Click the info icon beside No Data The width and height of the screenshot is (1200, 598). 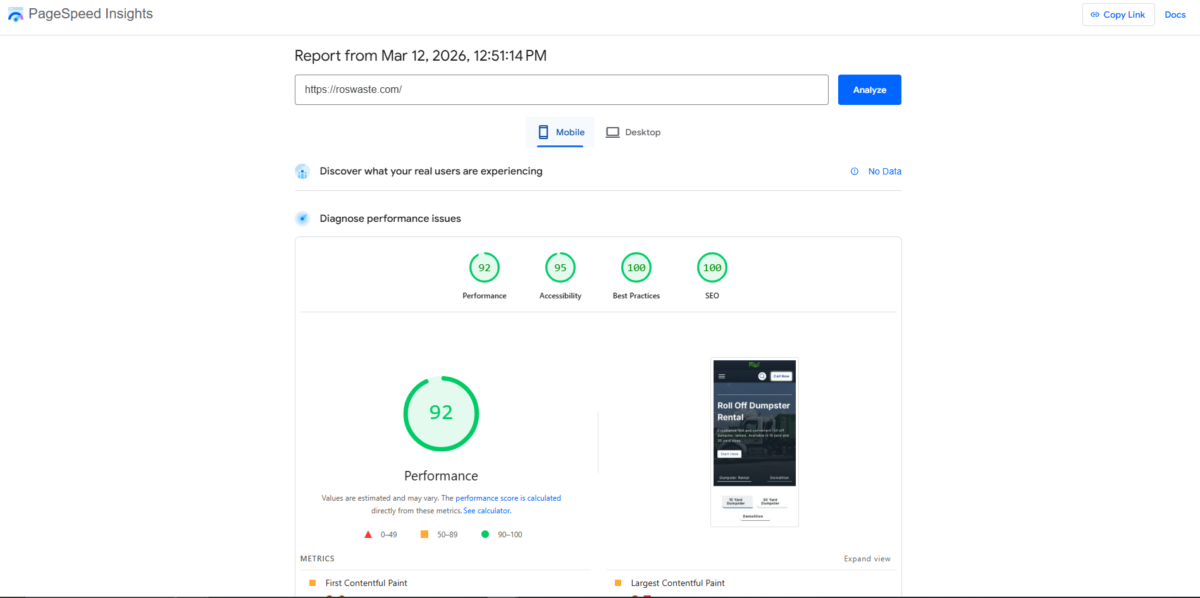pos(854,171)
